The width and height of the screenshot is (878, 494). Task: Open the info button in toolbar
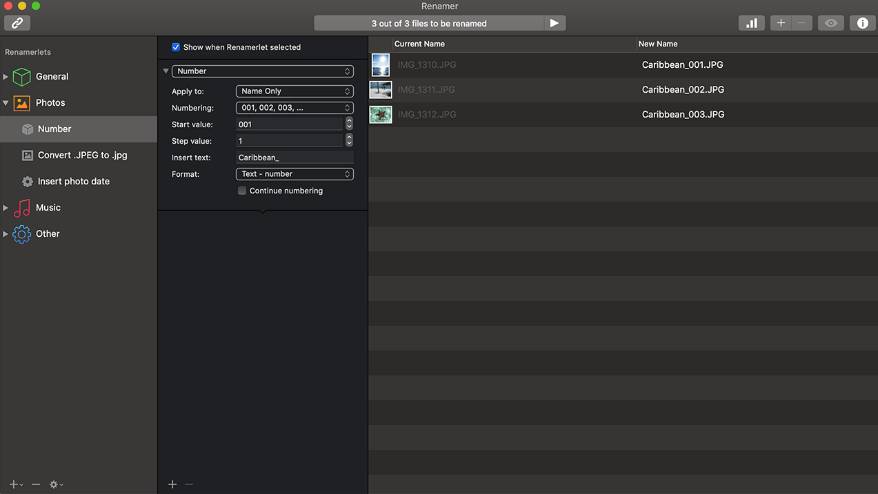(x=862, y=23)
